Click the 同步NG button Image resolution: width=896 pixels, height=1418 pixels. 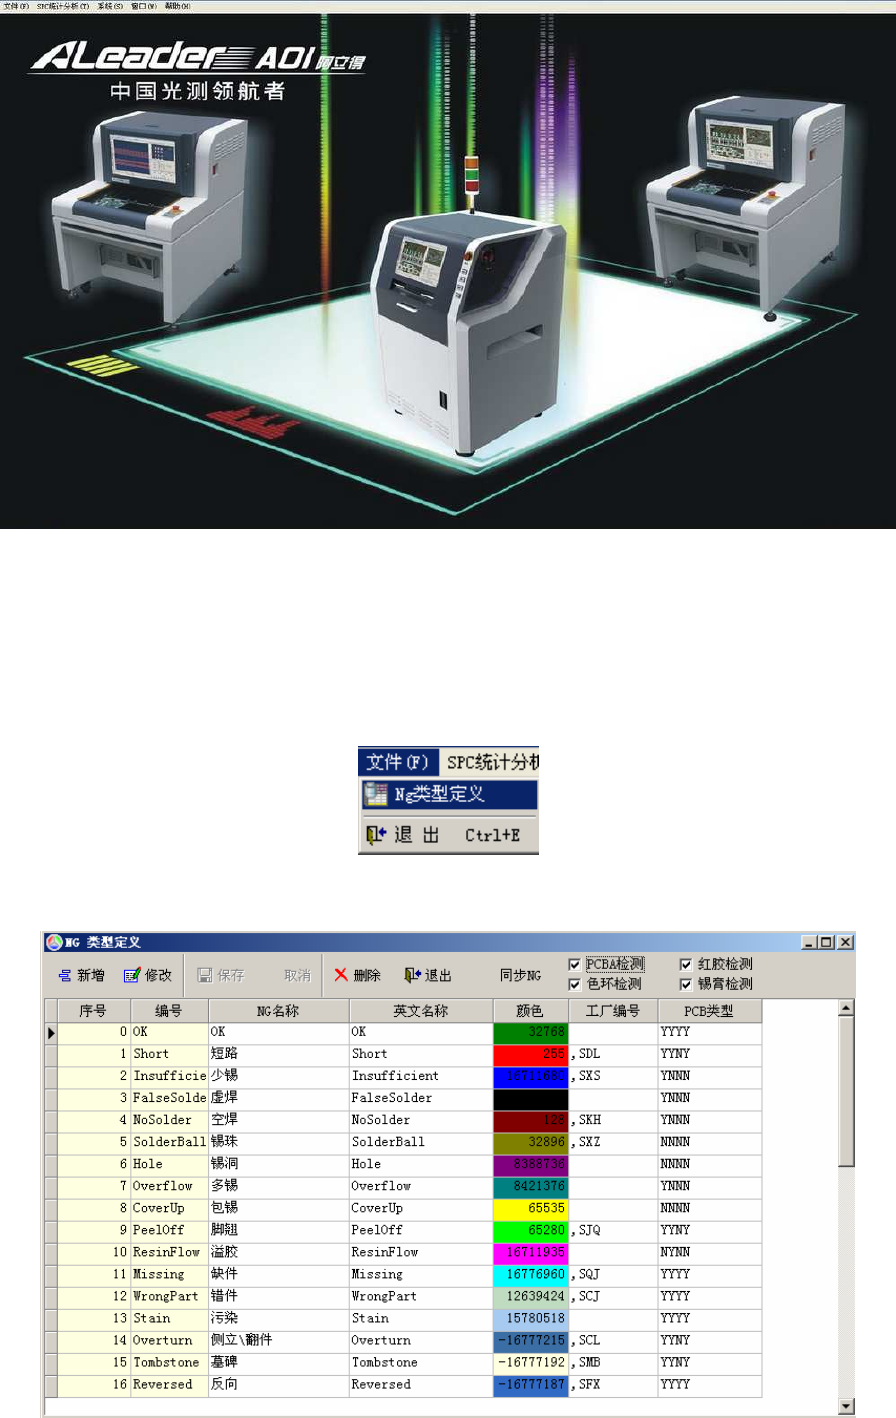[520, 975]
